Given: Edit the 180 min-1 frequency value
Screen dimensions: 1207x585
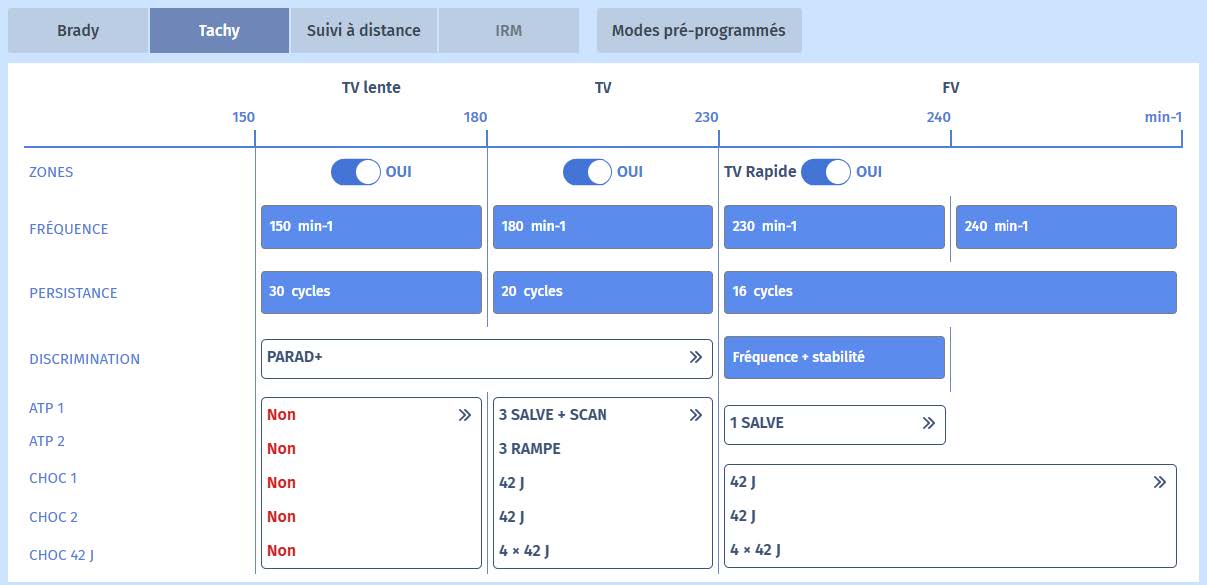Looking at the screenshot, I should tap(602, 227).
